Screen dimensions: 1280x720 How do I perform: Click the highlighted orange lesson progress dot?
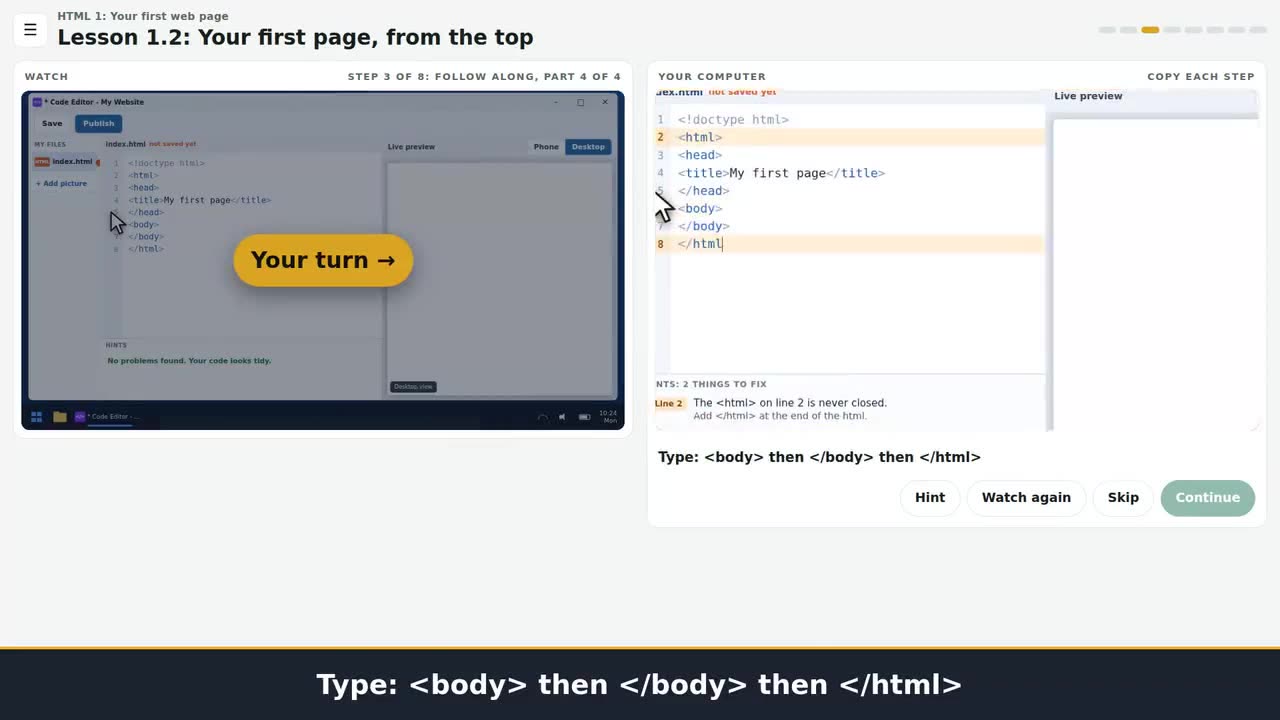[1150, 30]
